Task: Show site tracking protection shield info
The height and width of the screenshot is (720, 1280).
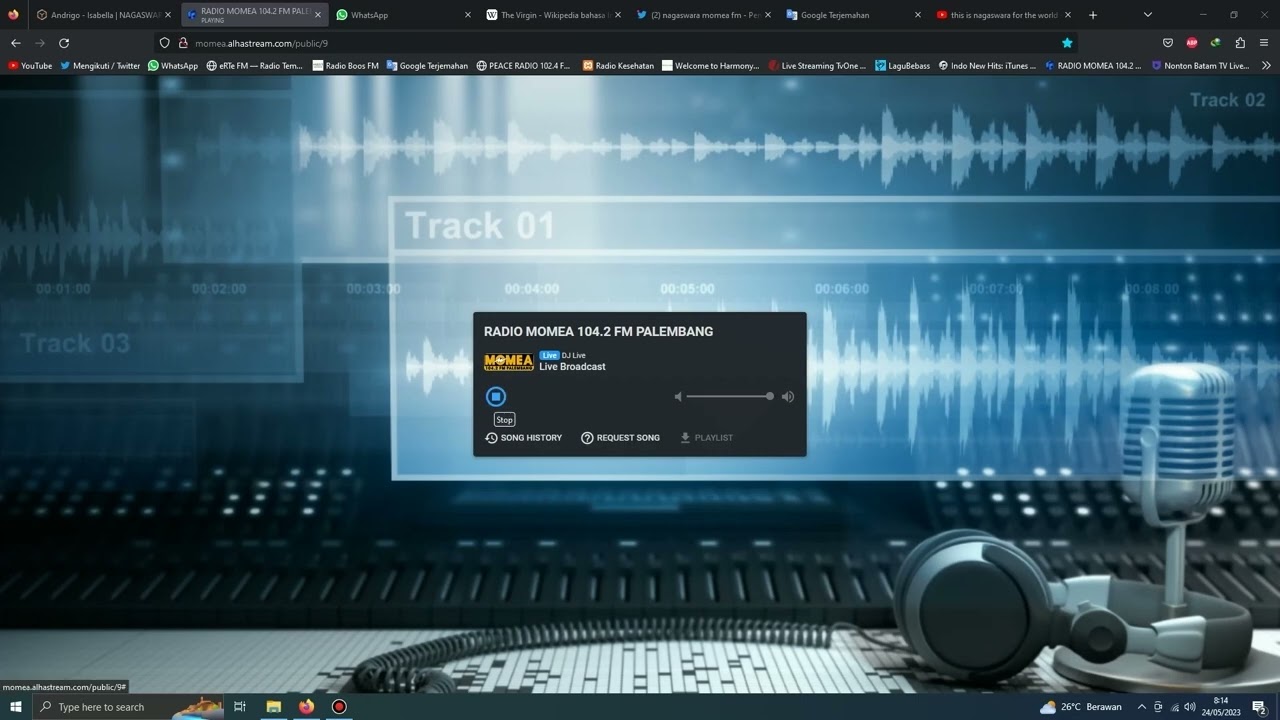Action: pyautogui.click(x=165, y=43)
